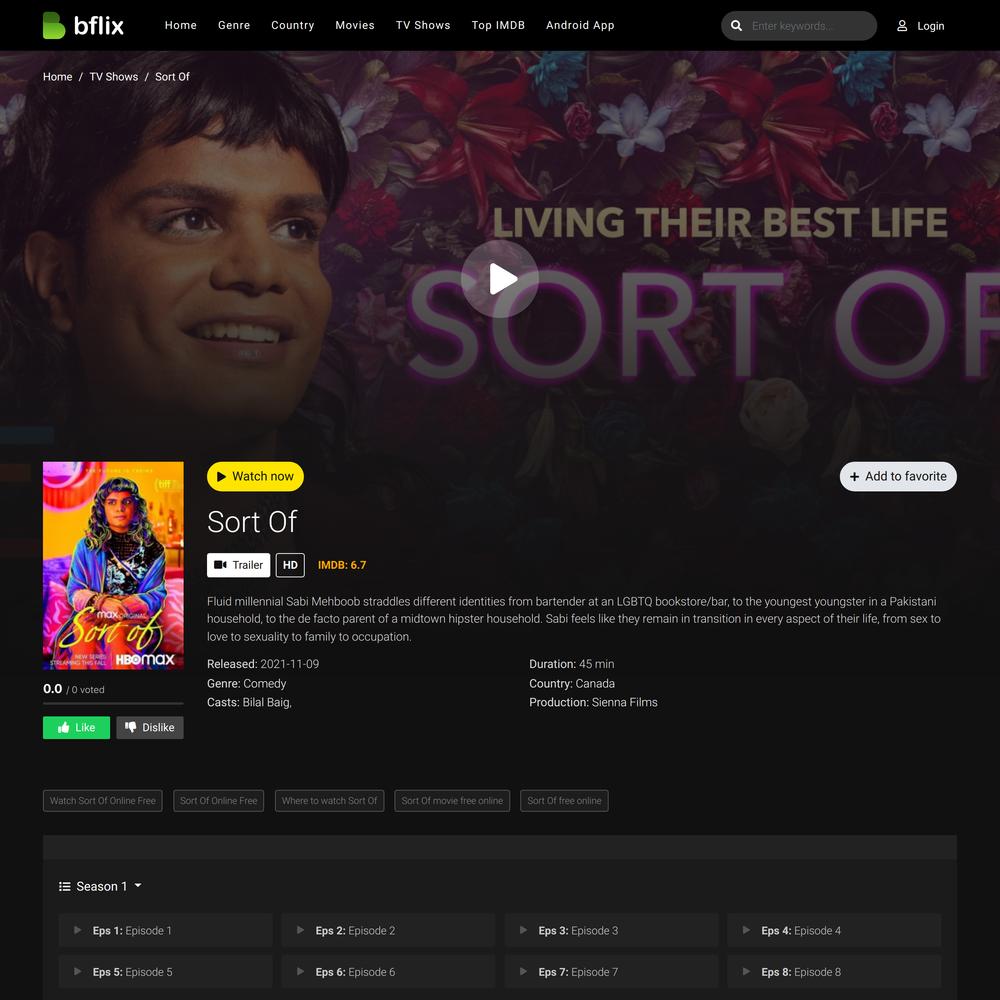Click the camera icon on the Trailer button
The width and height of the screenshot is (1000, 1000).
(220, 564)
